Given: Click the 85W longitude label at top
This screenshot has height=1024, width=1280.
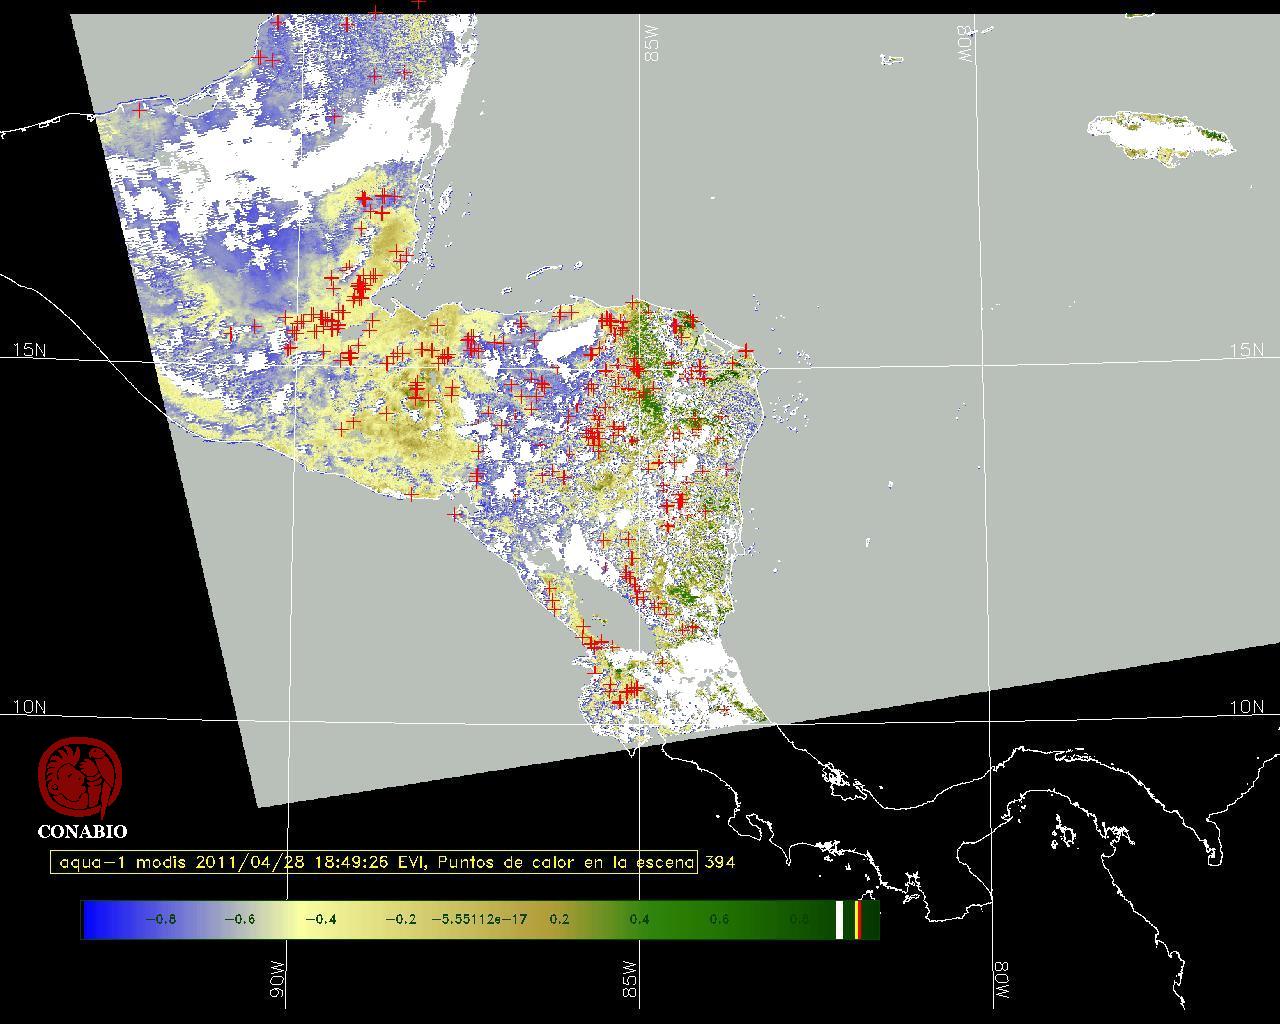Looking at the screenshot, I should pos(653,44).
